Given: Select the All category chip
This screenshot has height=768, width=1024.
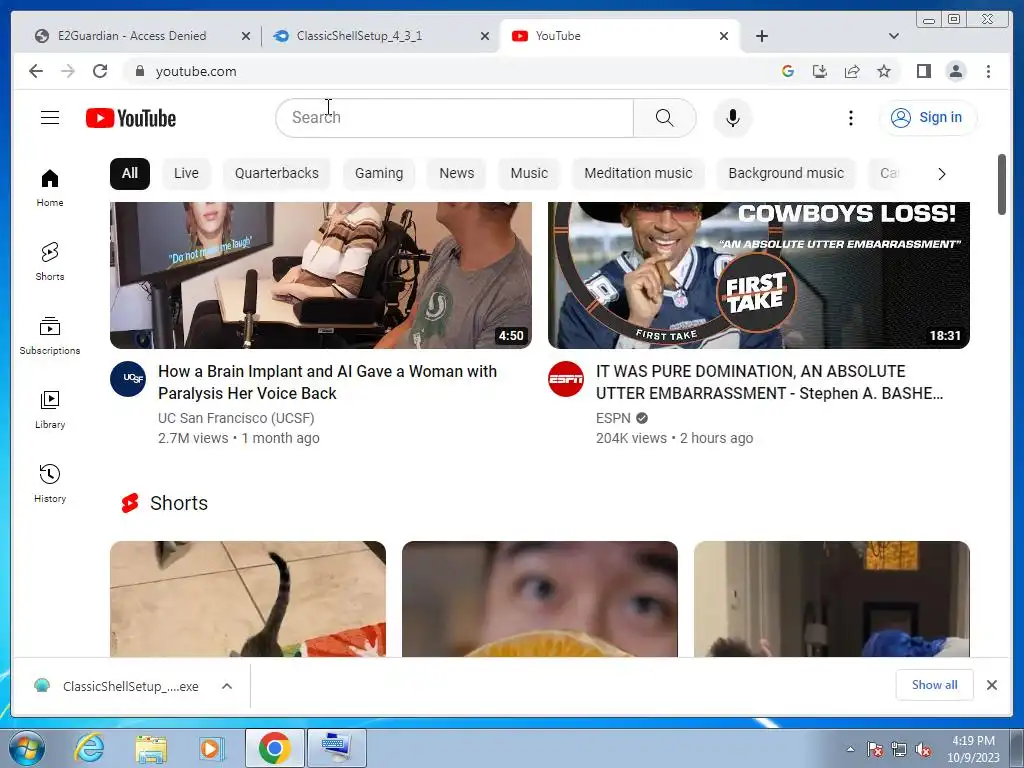Looking at the screenshot, I should pos(130,173).
